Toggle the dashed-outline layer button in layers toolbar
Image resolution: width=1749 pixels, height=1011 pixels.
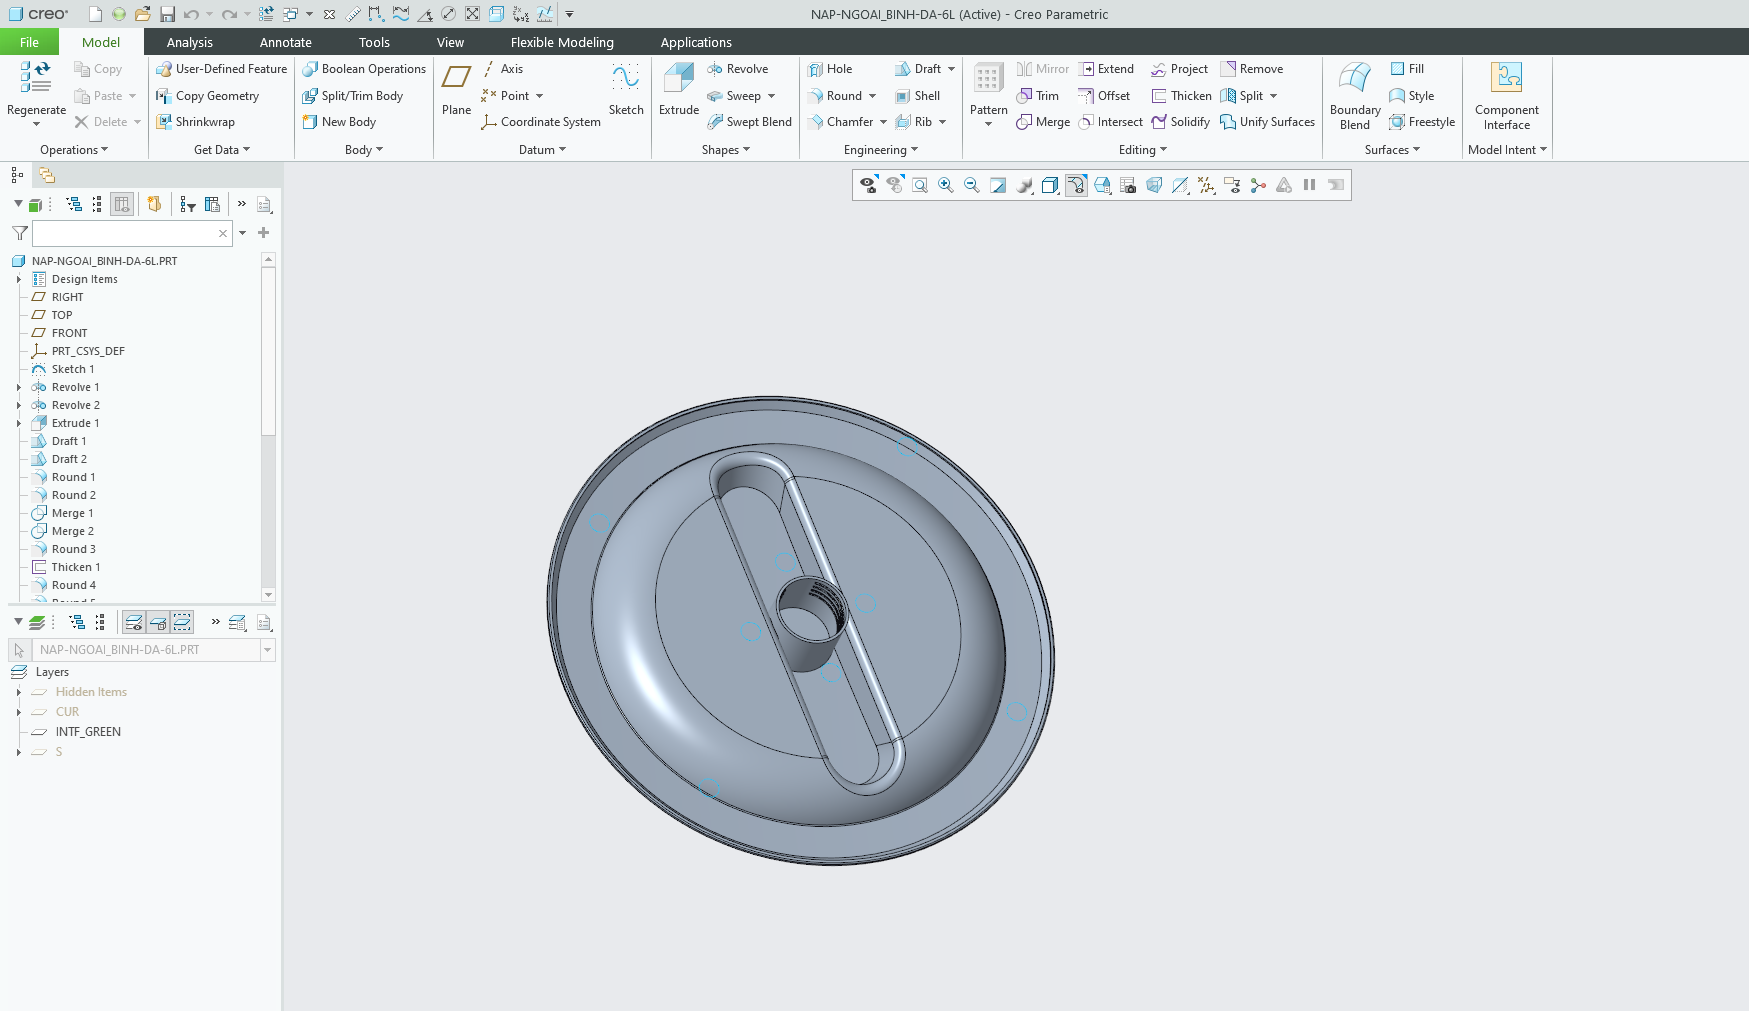pos(182,622)
